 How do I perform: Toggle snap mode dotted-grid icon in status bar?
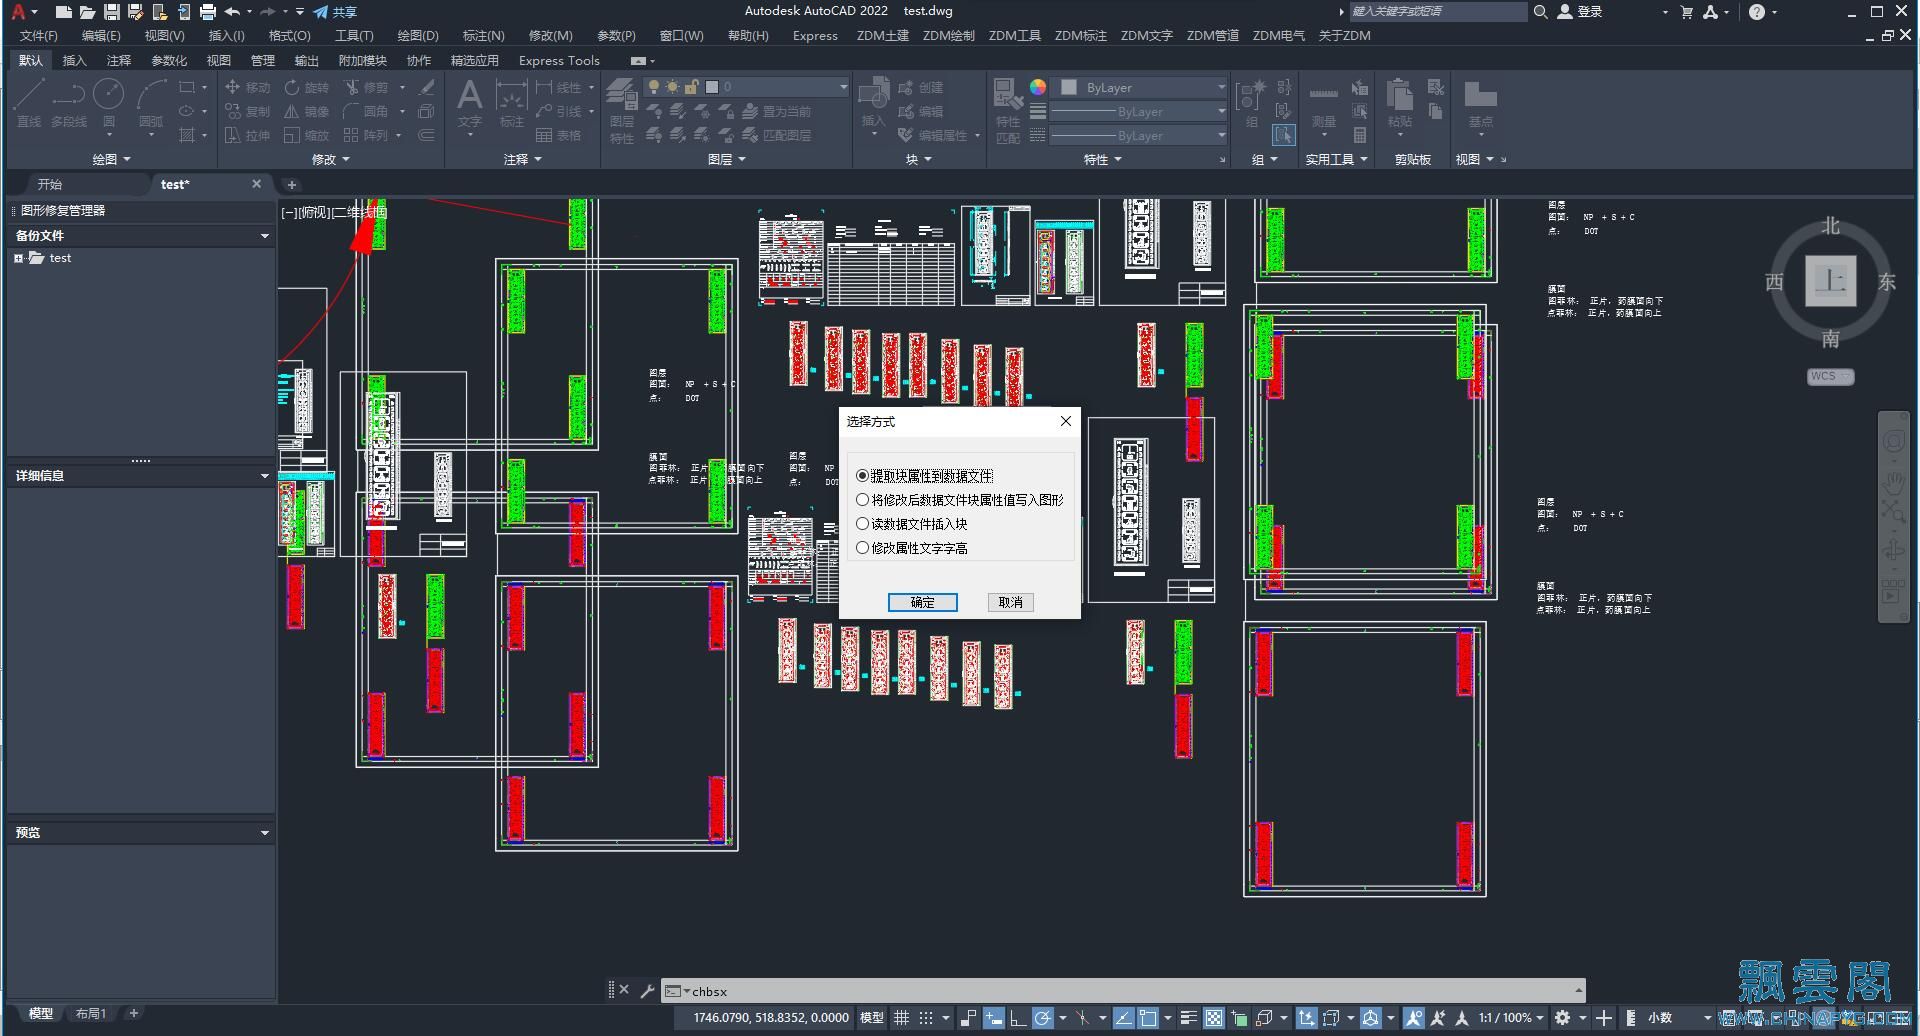point(926,1018)
